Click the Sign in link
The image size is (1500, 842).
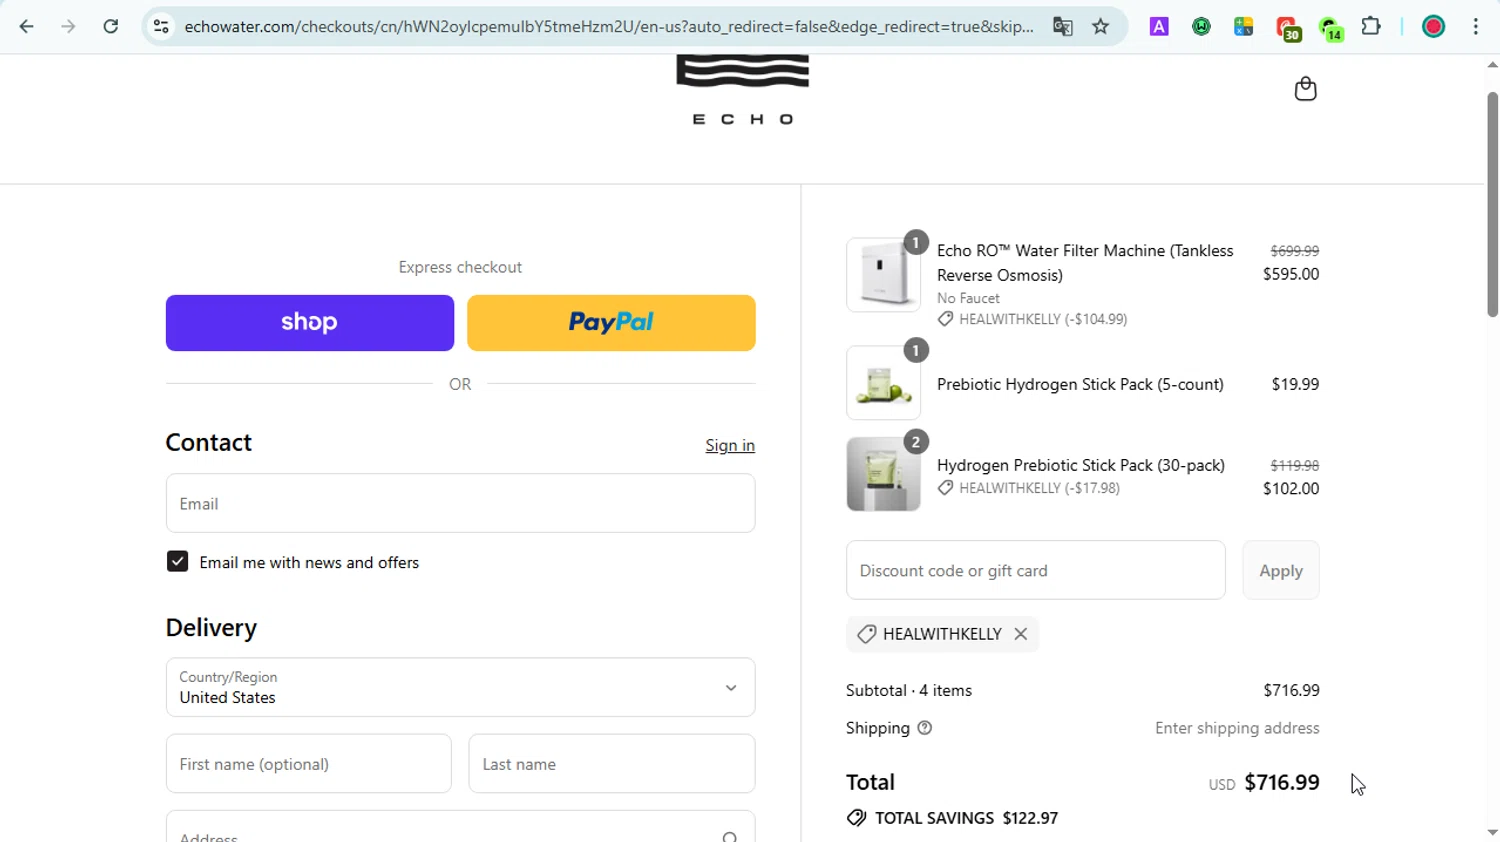click(x=730, y=446)
